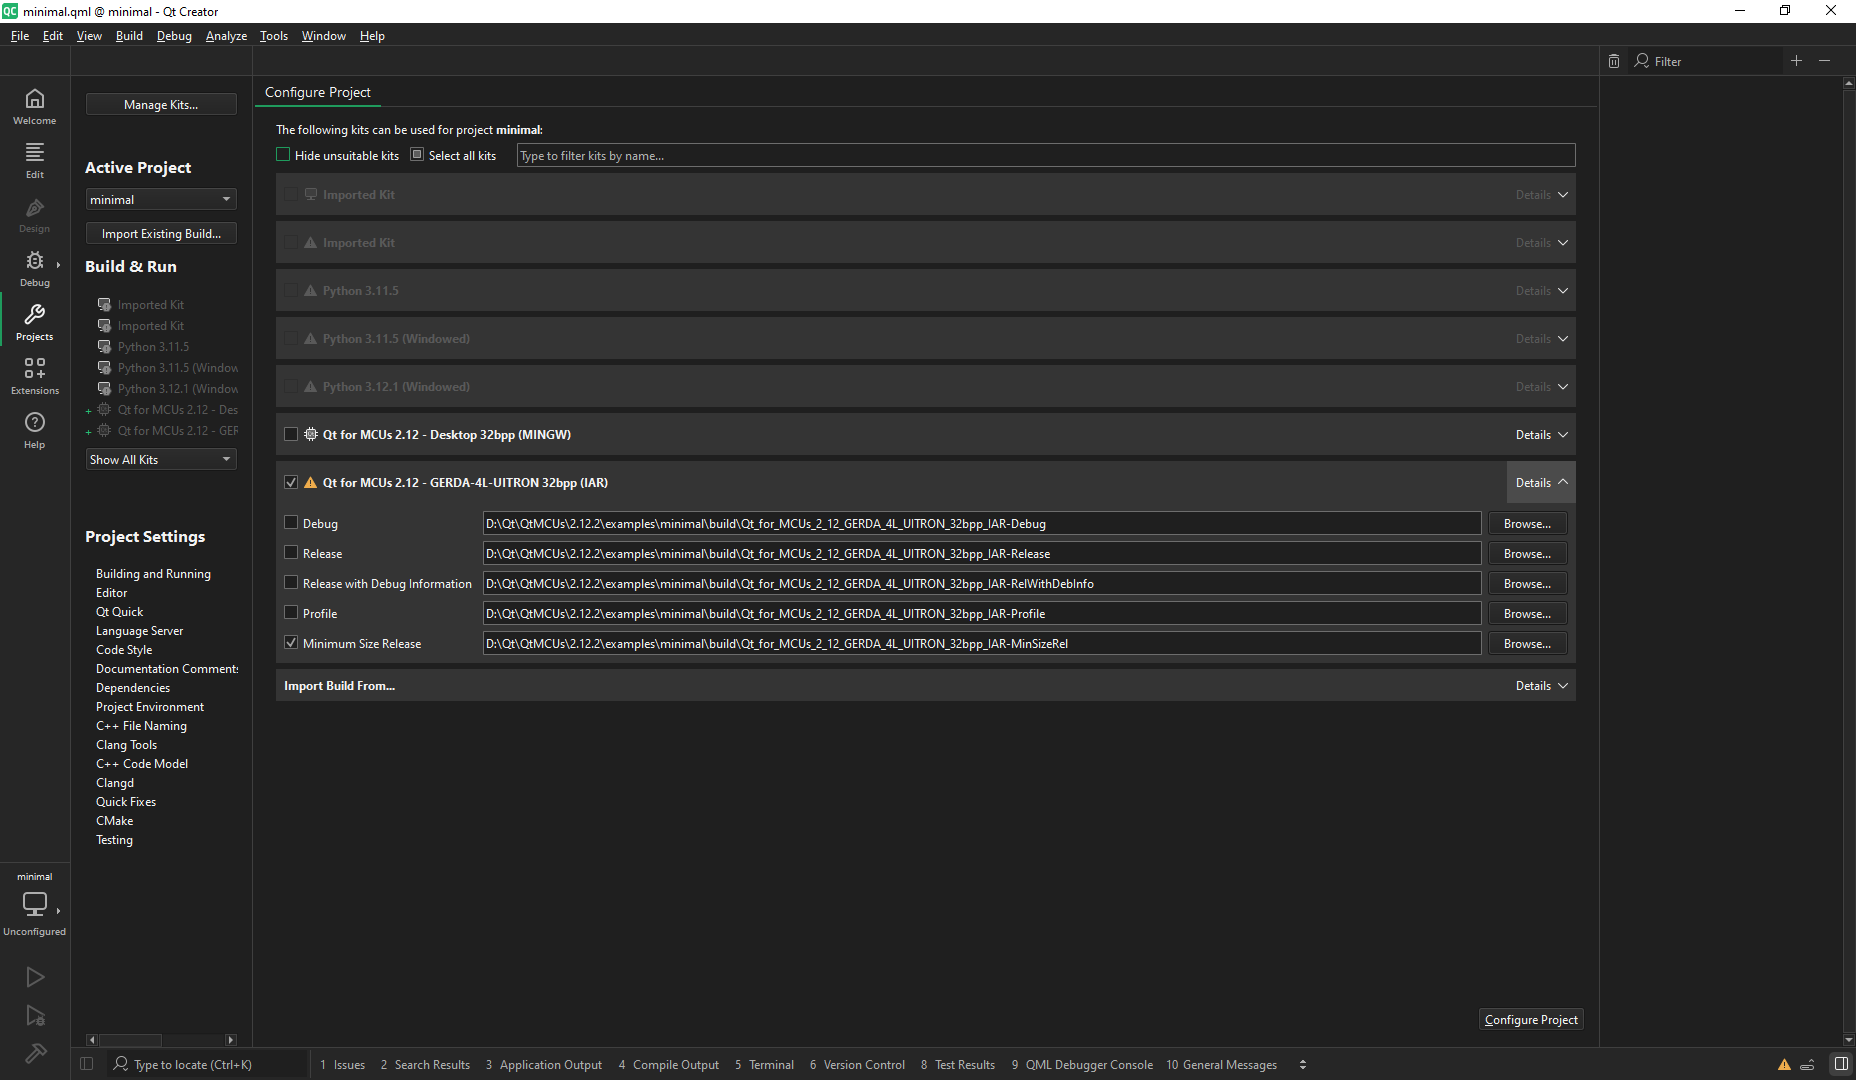Click the vertical scrollbar in right pane
1856x1080 pixels.
[1848, 560]
